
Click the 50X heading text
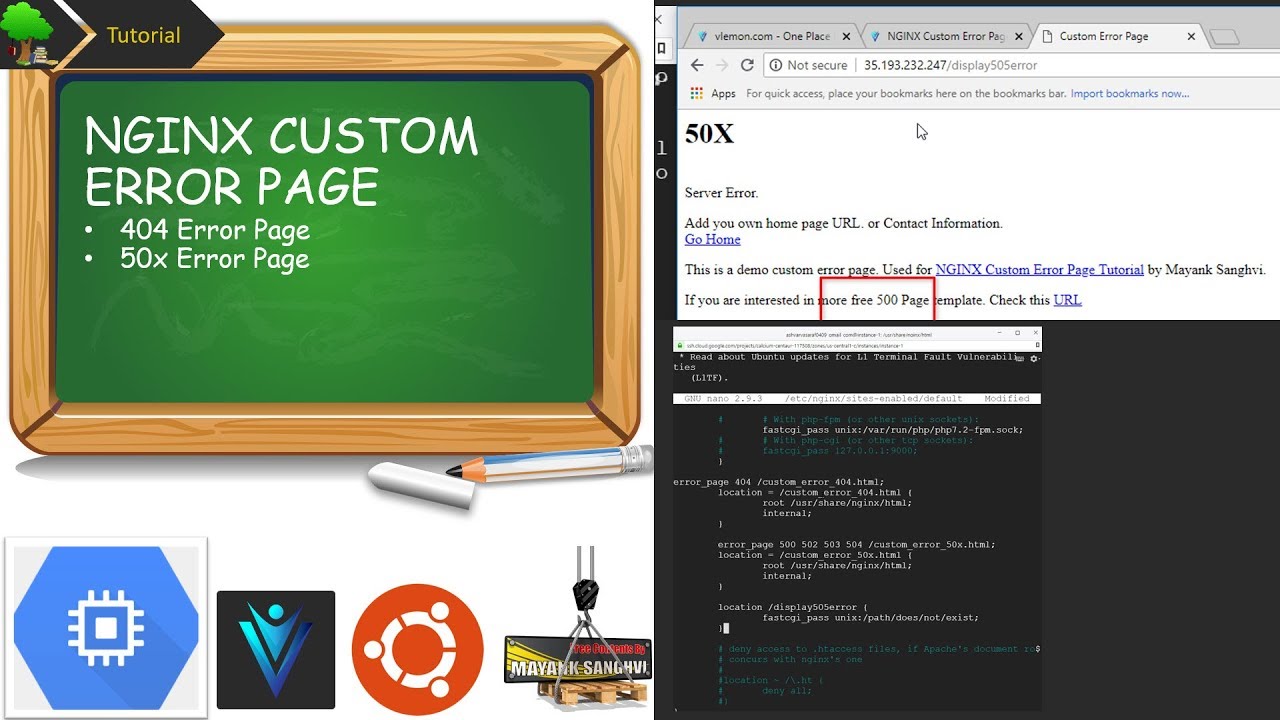(709, 134)
